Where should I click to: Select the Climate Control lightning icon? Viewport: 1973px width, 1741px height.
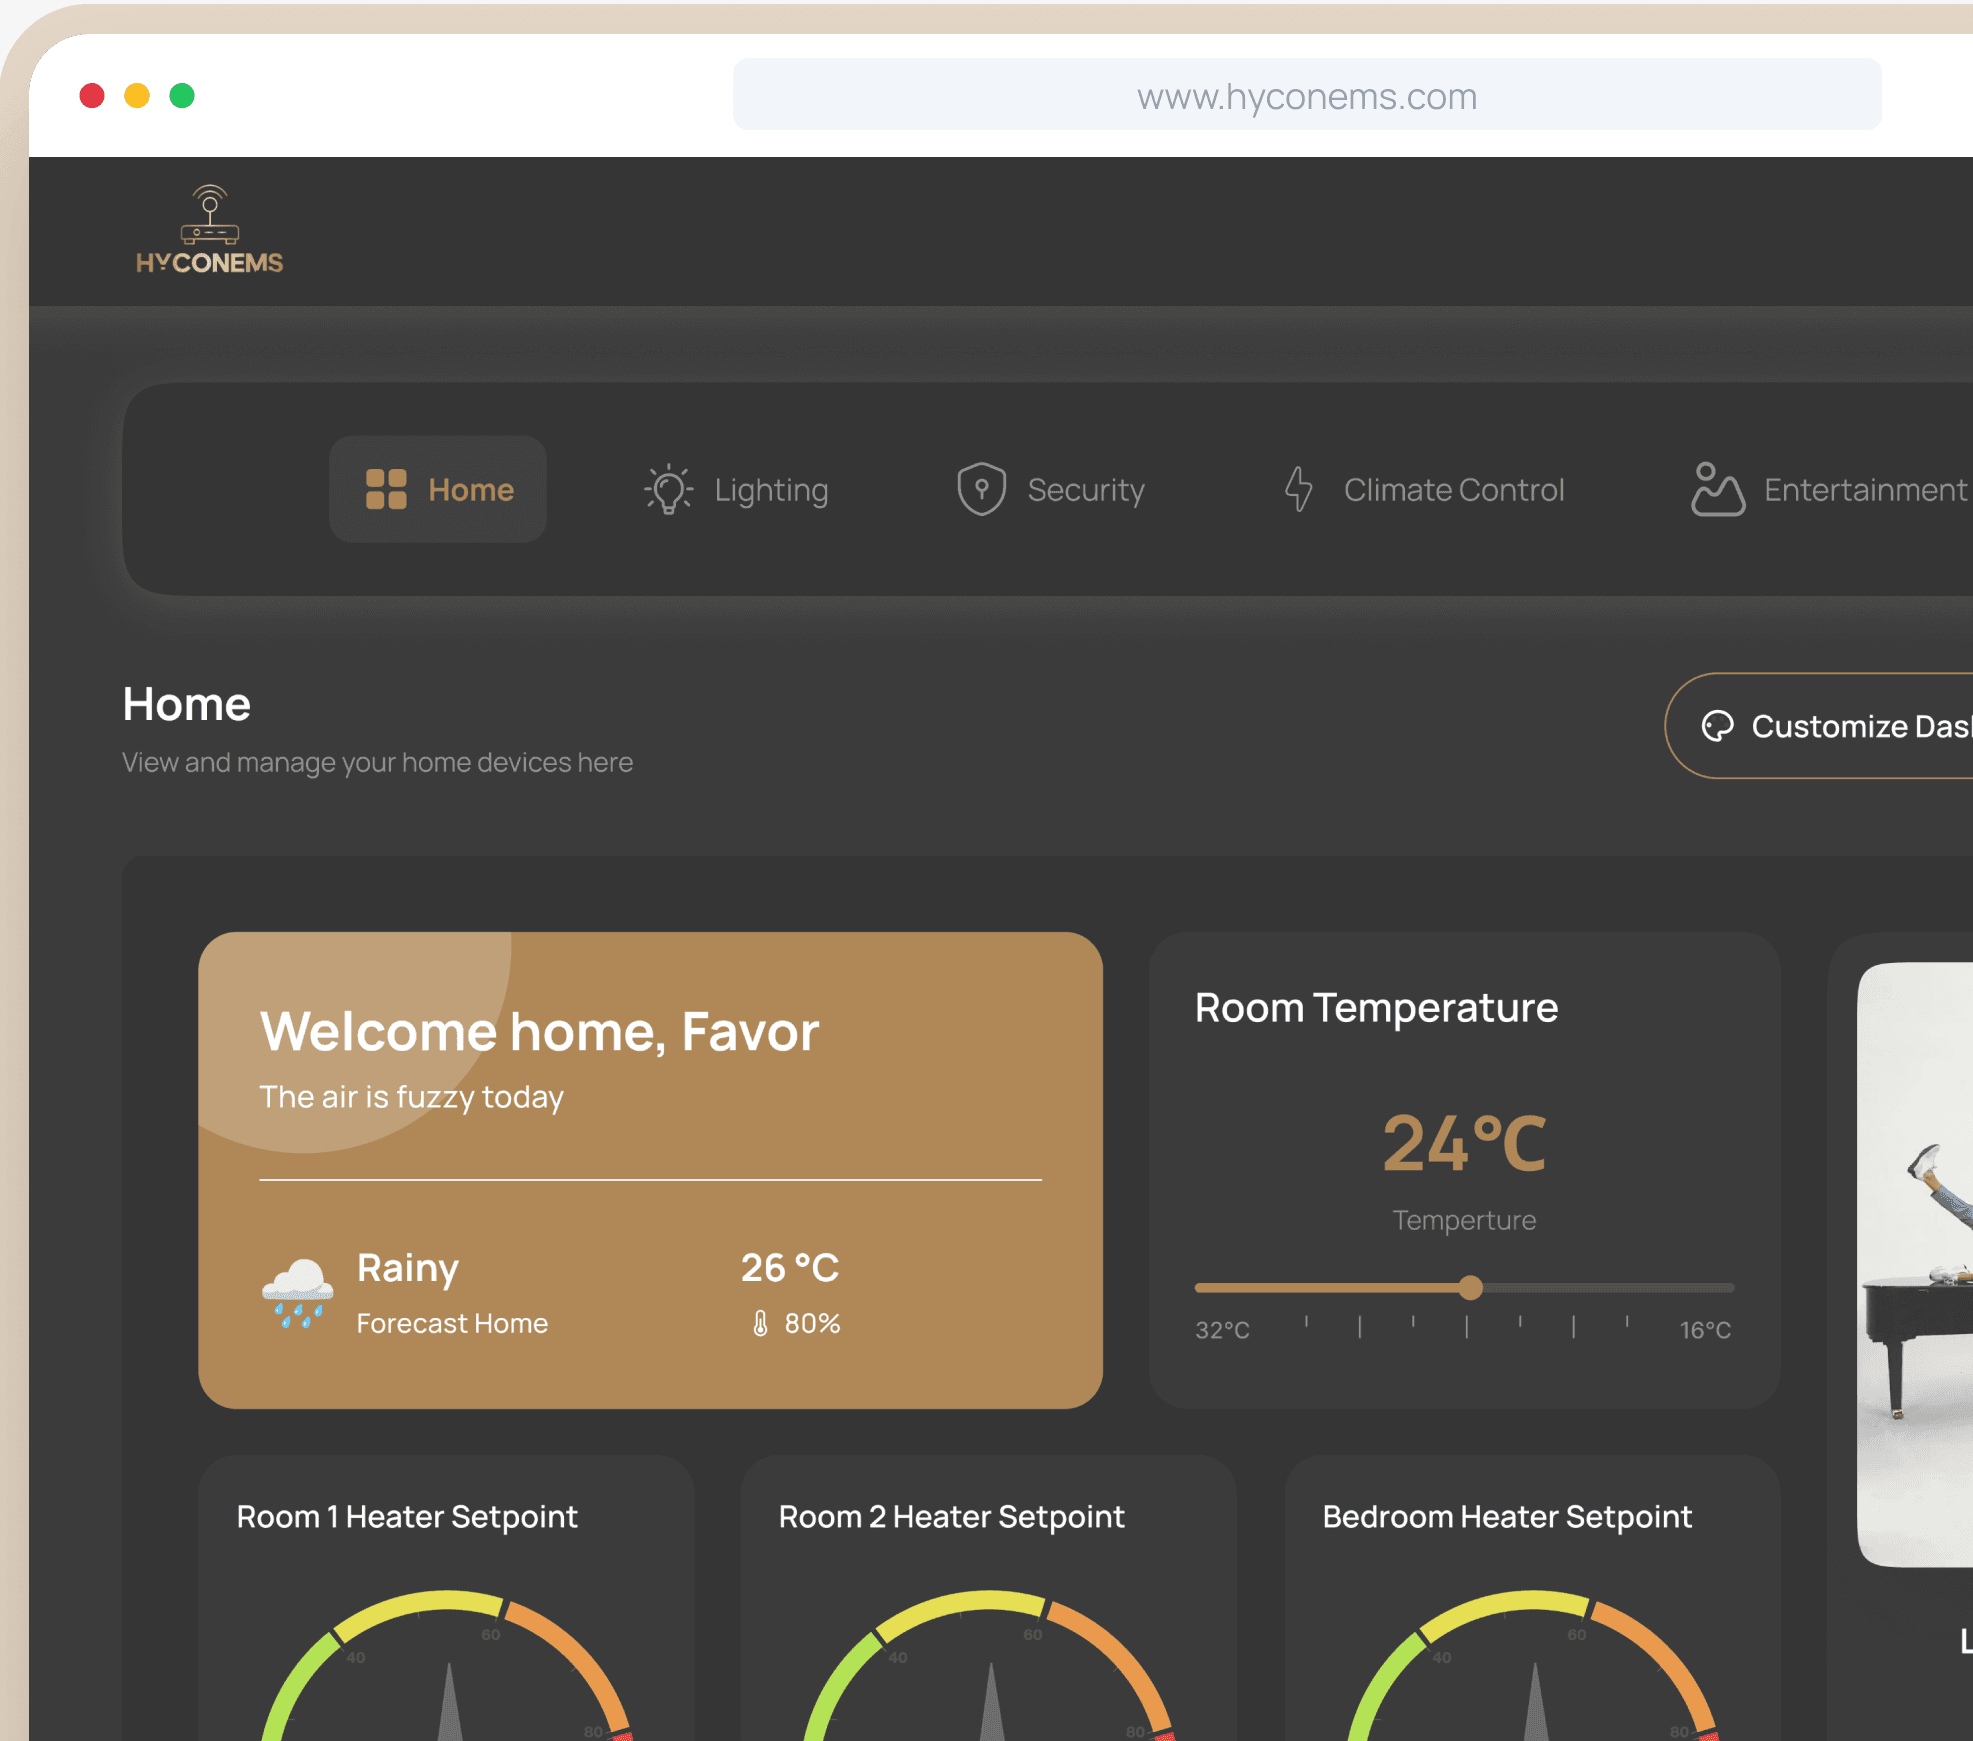click(x=1298, y=489)
